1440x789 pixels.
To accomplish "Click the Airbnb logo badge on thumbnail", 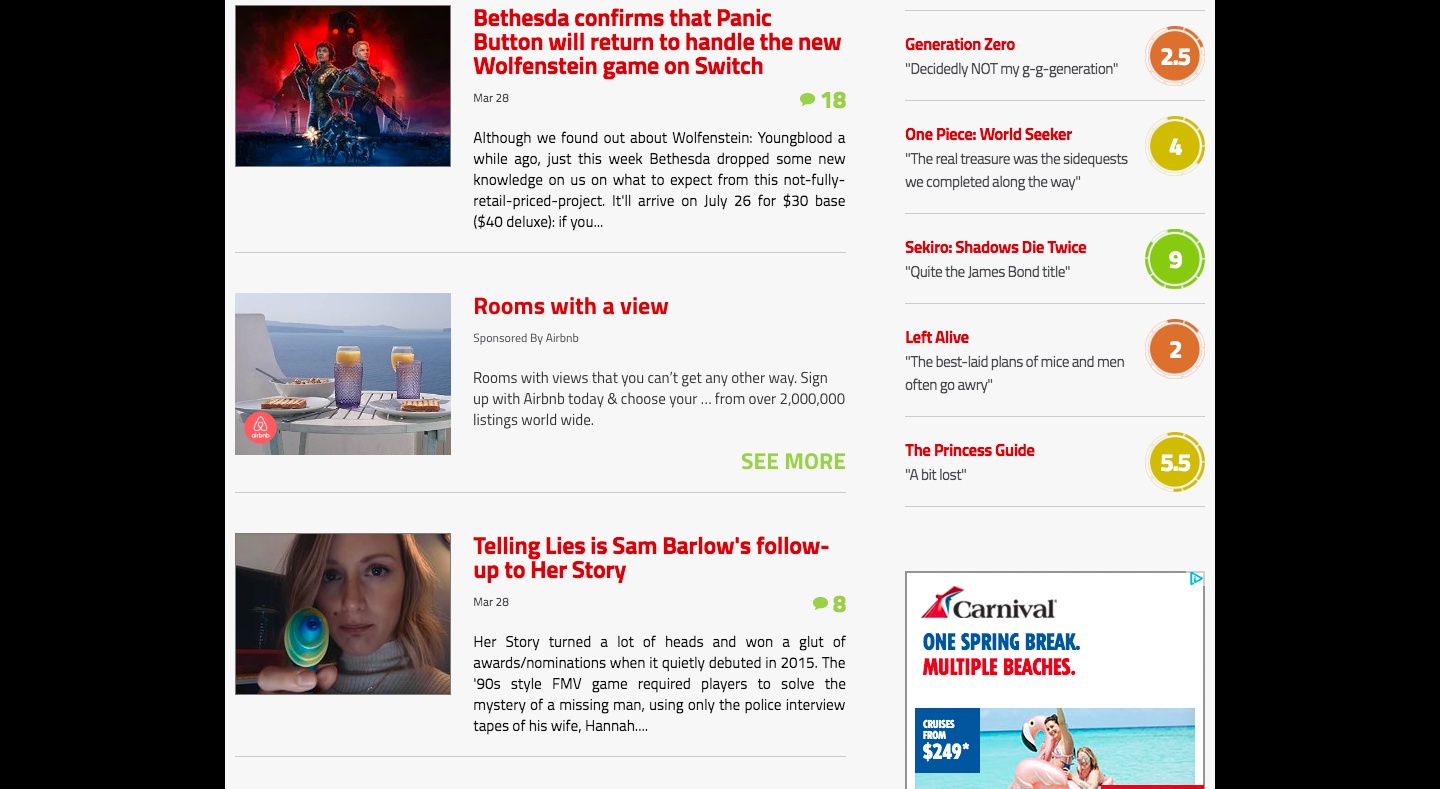I will [x=260, y=428].
